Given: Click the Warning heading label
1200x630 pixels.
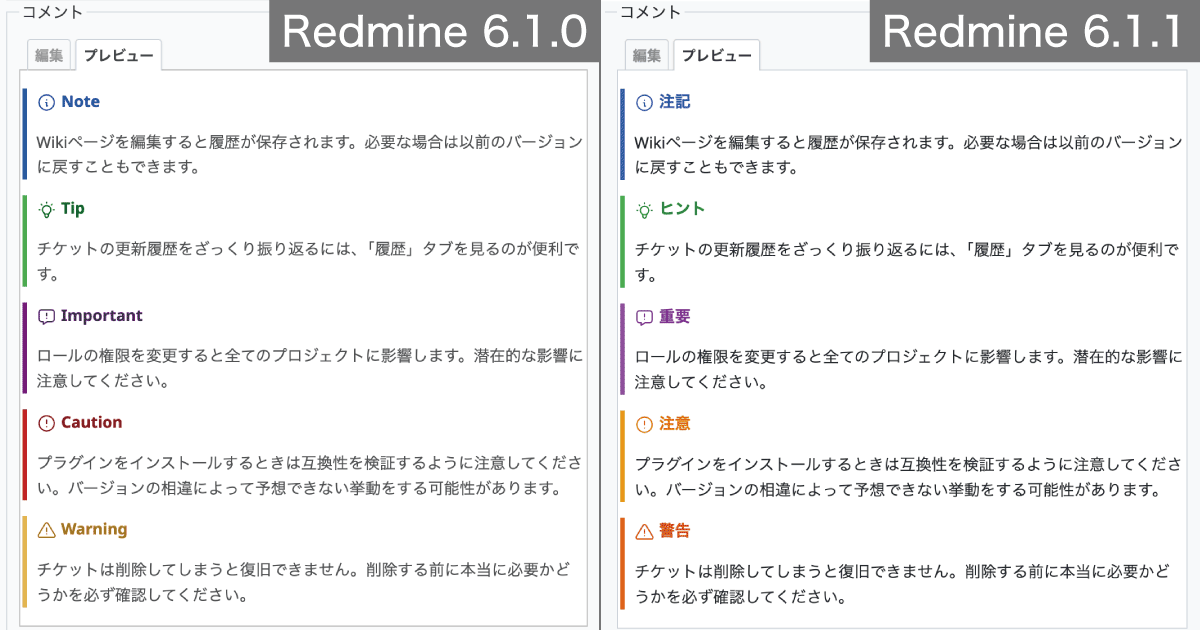Looking at the screenshot, I should (94, 529).
